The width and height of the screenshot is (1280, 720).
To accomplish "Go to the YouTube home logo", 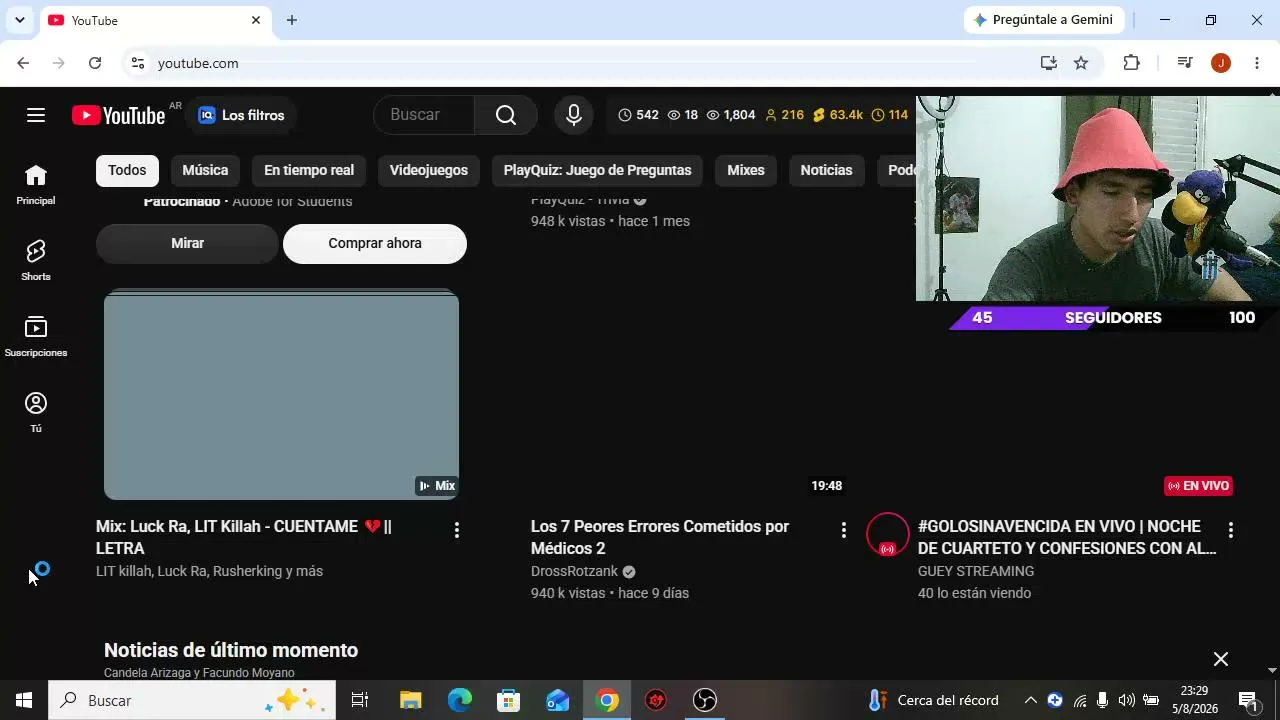I will pyautogui.click(x=119, y=115).
